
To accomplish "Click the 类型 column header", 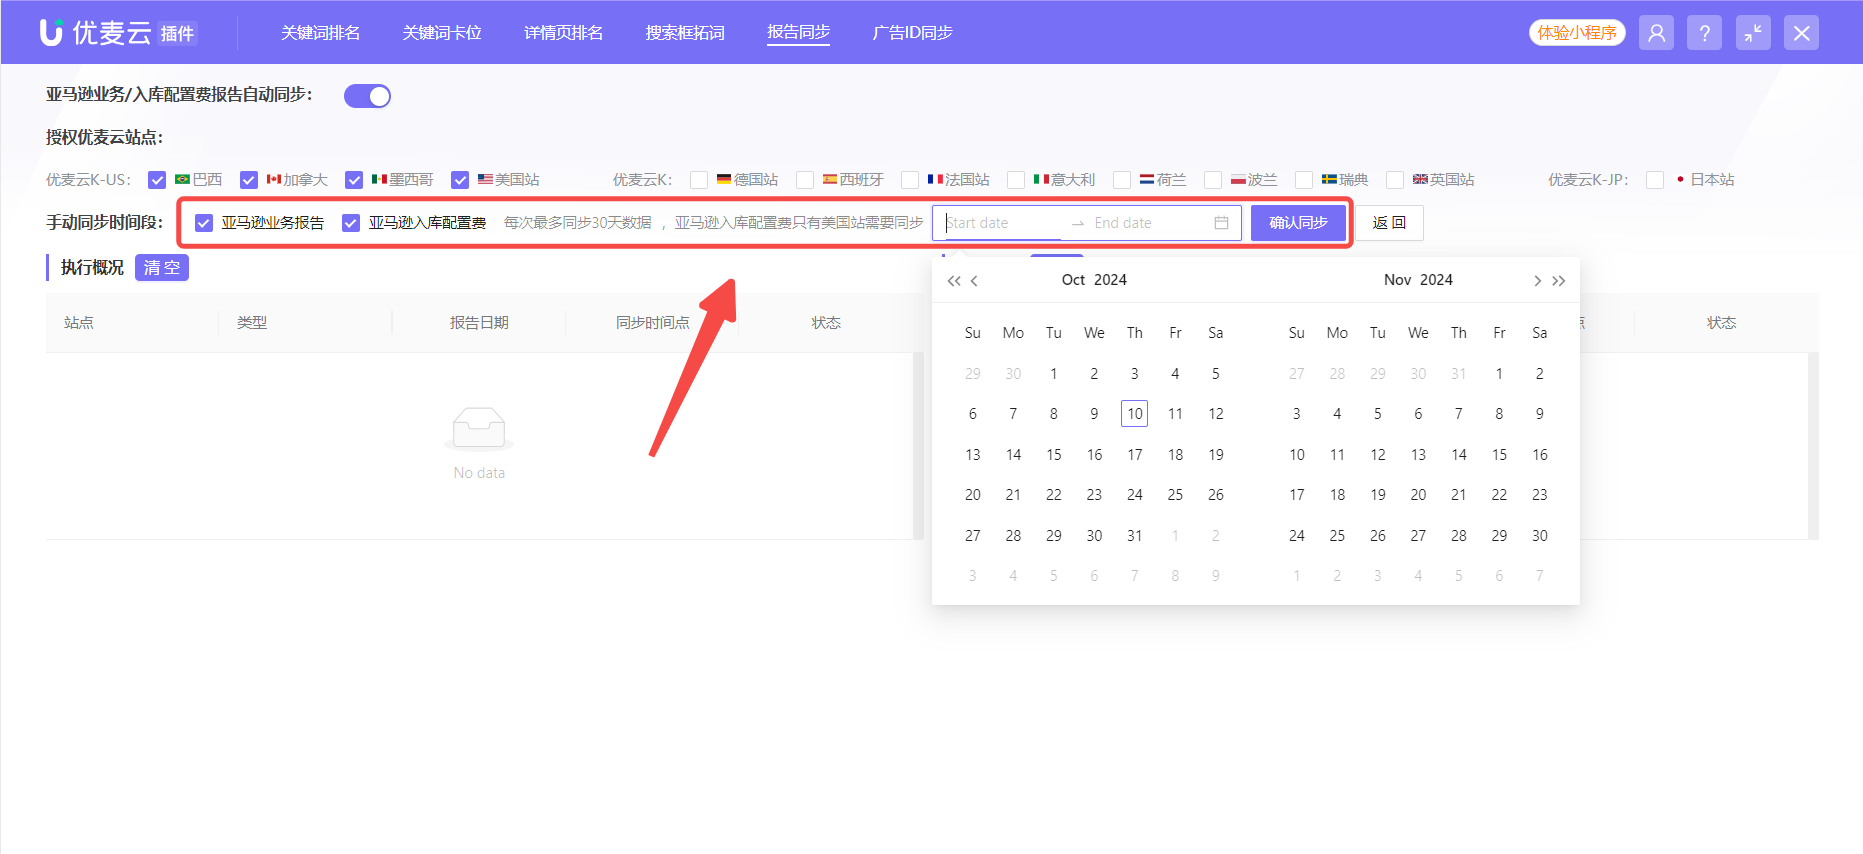I will (252, 323).
